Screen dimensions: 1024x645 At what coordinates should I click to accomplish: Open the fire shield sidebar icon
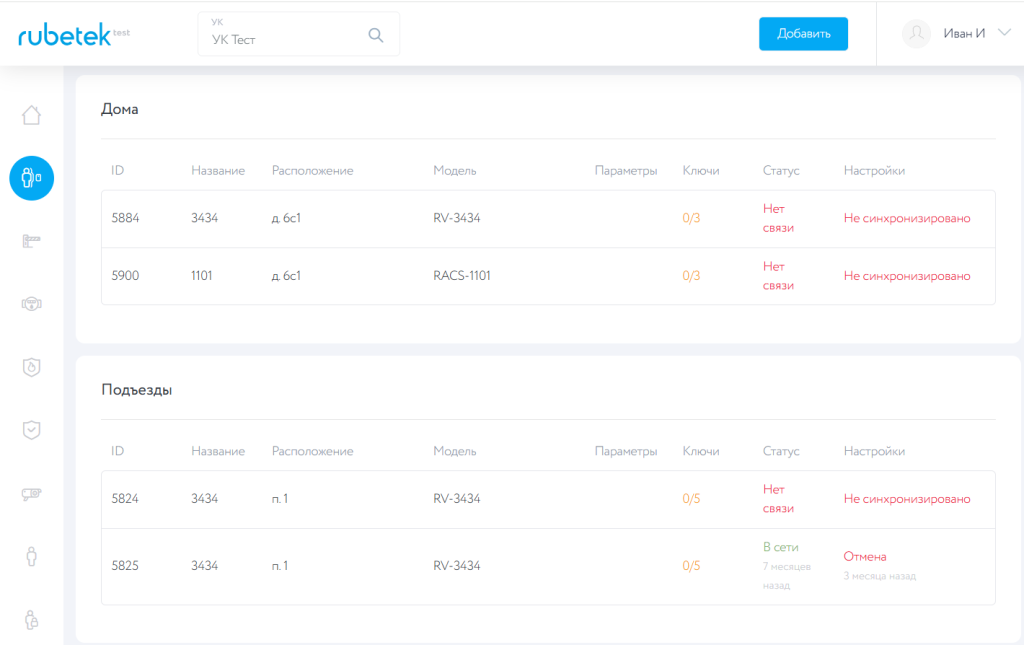pyautogui.click(x=31, y=367)
